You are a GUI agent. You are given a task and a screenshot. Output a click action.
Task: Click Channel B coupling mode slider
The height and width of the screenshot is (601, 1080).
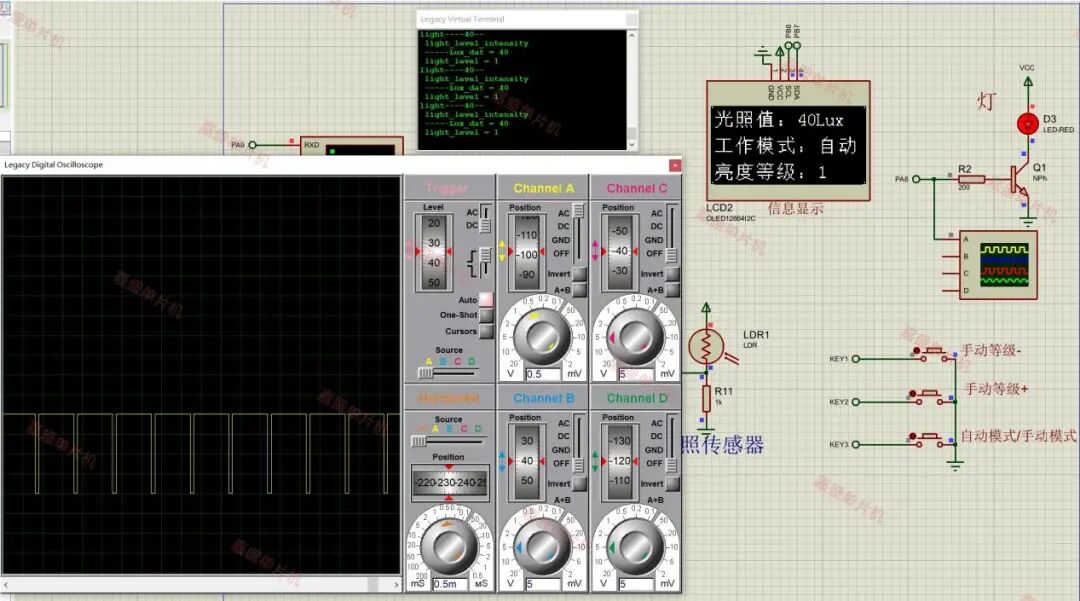(579, 443)
